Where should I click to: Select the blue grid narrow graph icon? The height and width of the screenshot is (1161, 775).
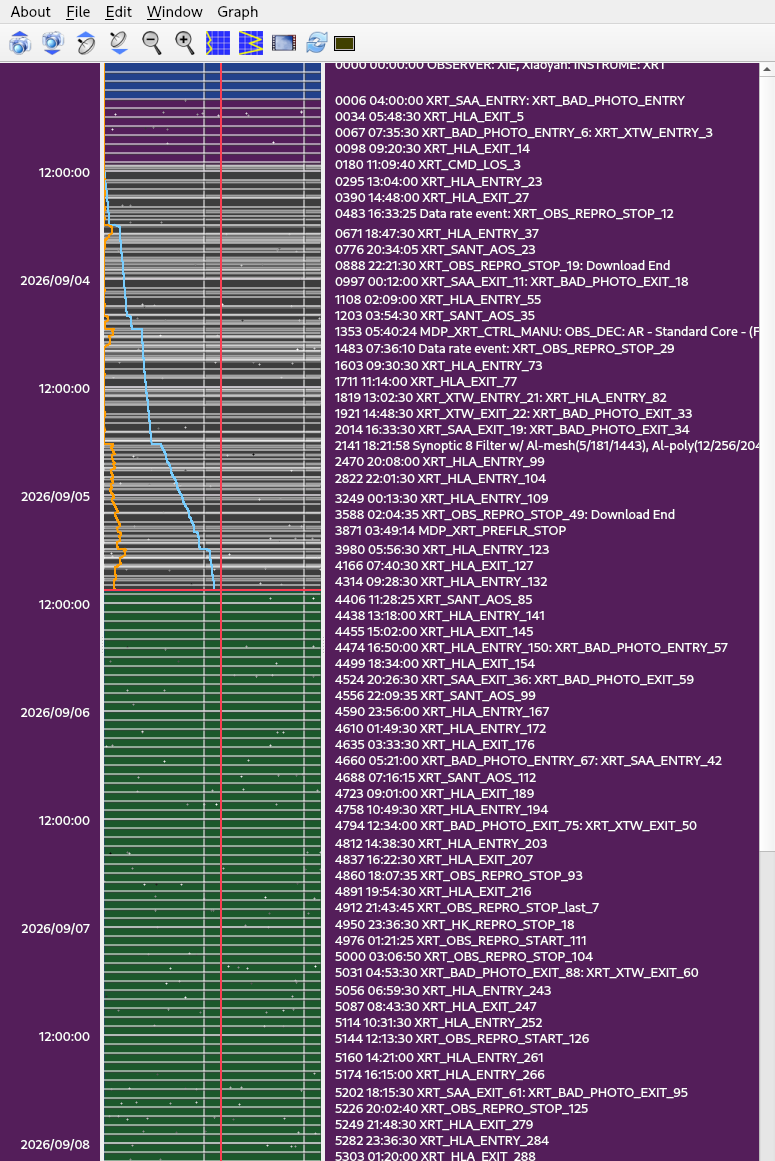218,43
